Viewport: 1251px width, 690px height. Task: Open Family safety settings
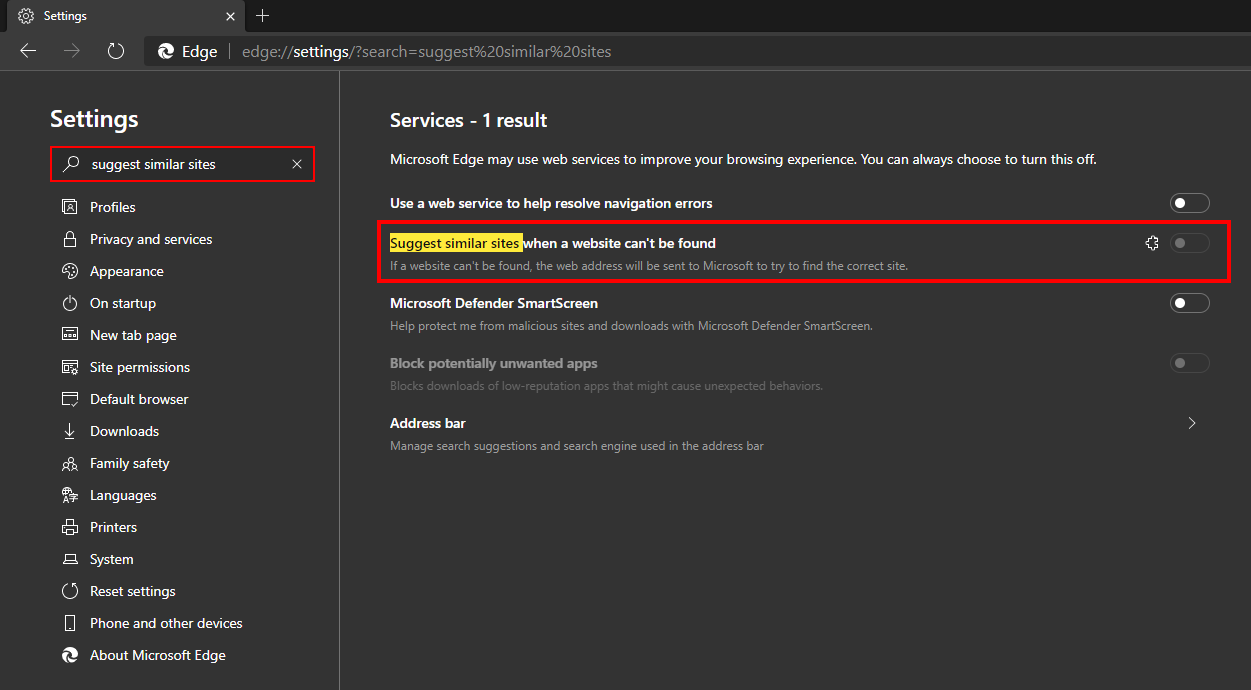130,463
